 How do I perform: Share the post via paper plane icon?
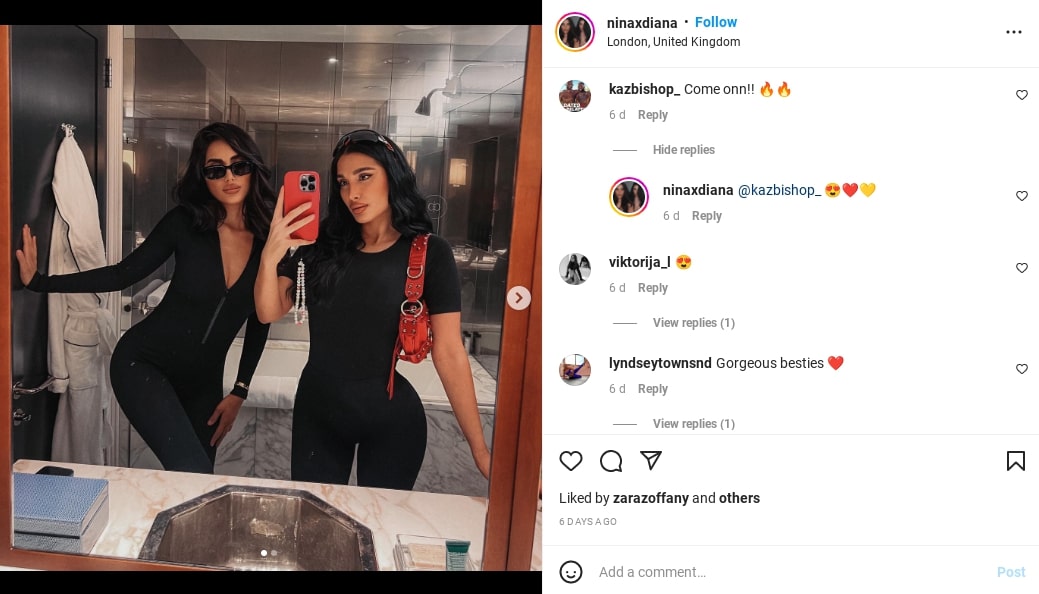[x=651, y=460]
